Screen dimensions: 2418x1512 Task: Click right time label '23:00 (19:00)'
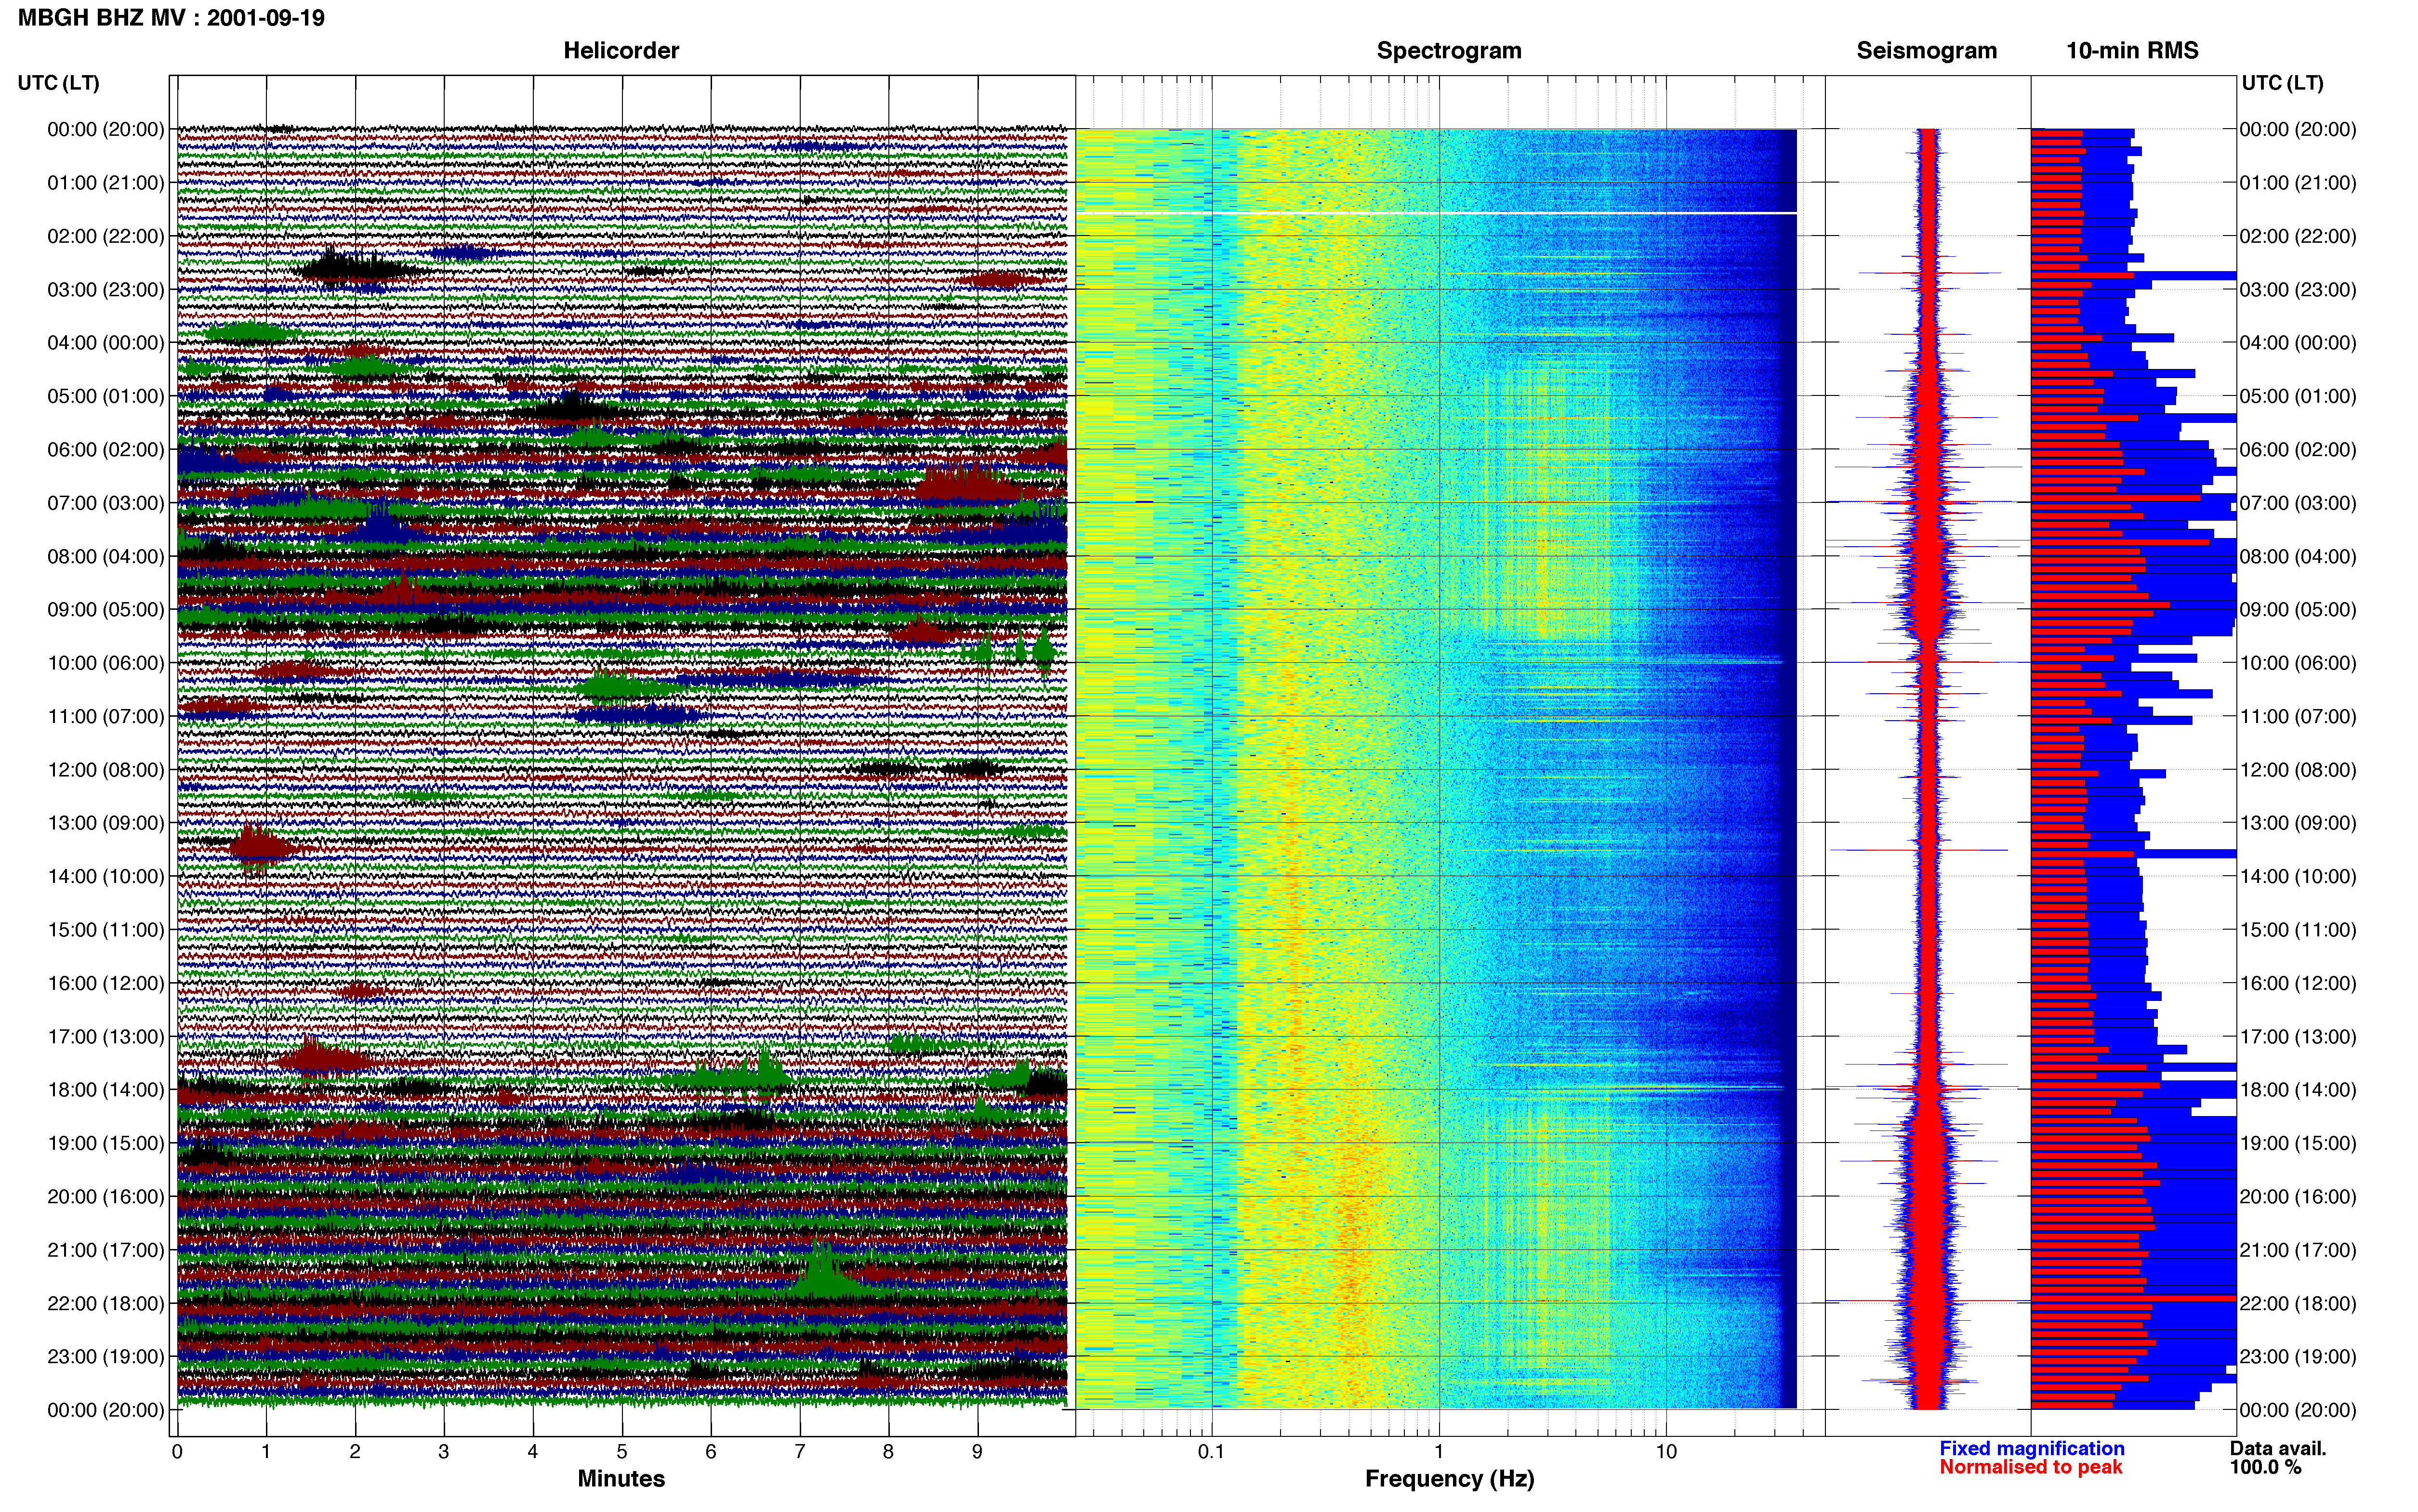coord(2298,1357)
